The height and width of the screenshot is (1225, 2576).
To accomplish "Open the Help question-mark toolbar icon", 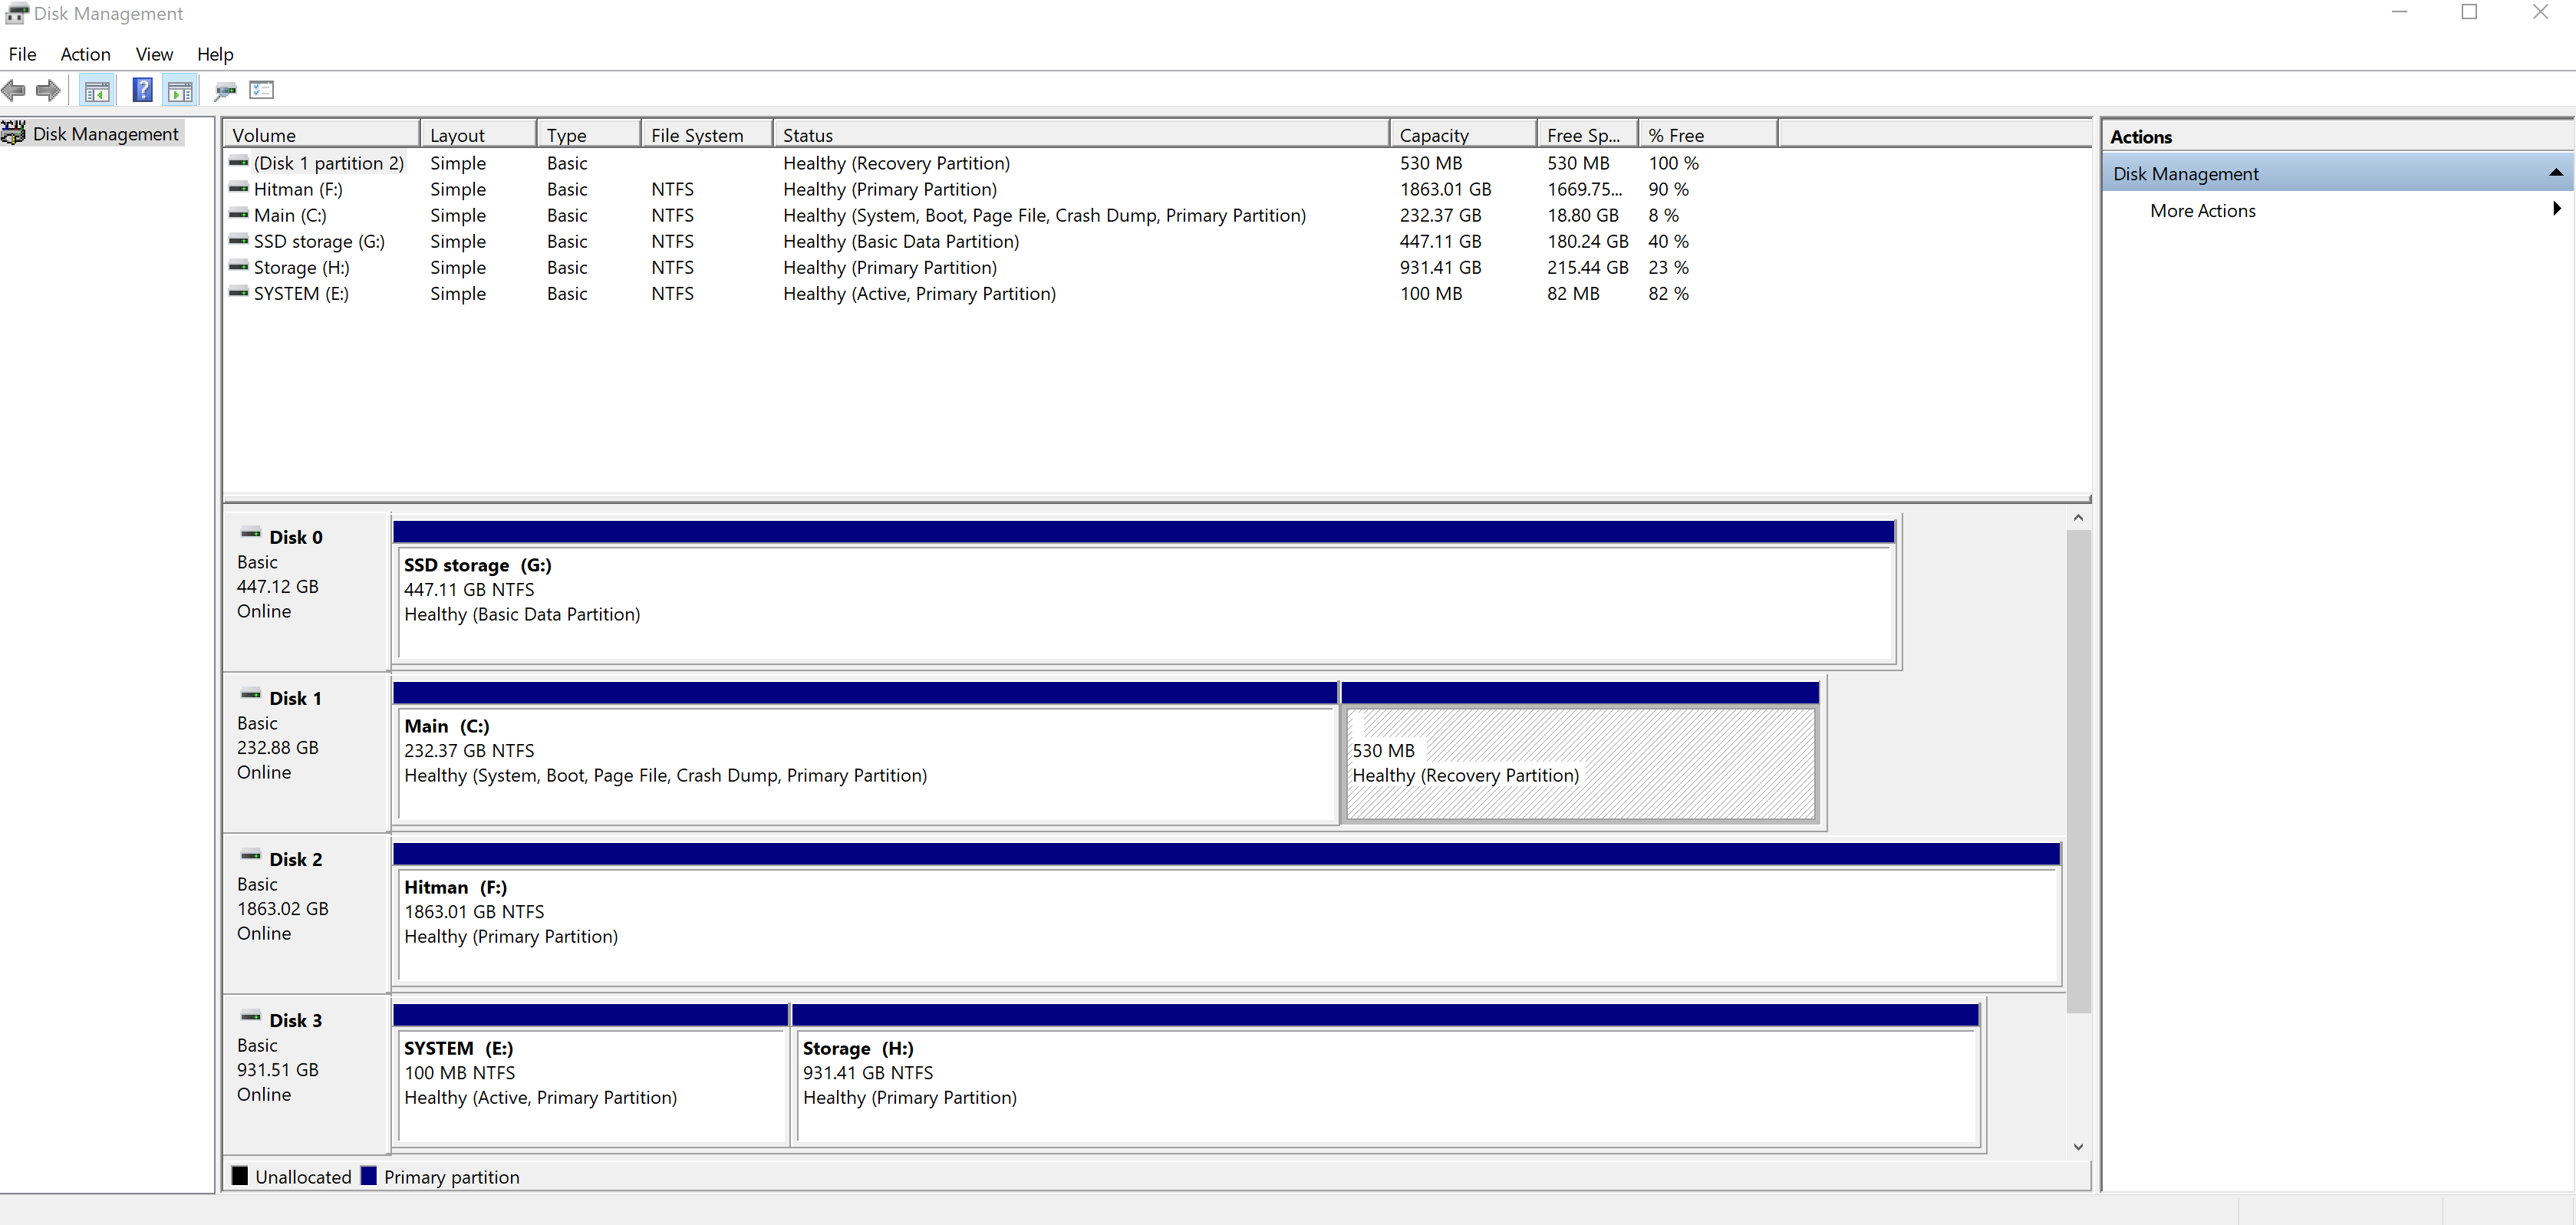I will point(143,91).
